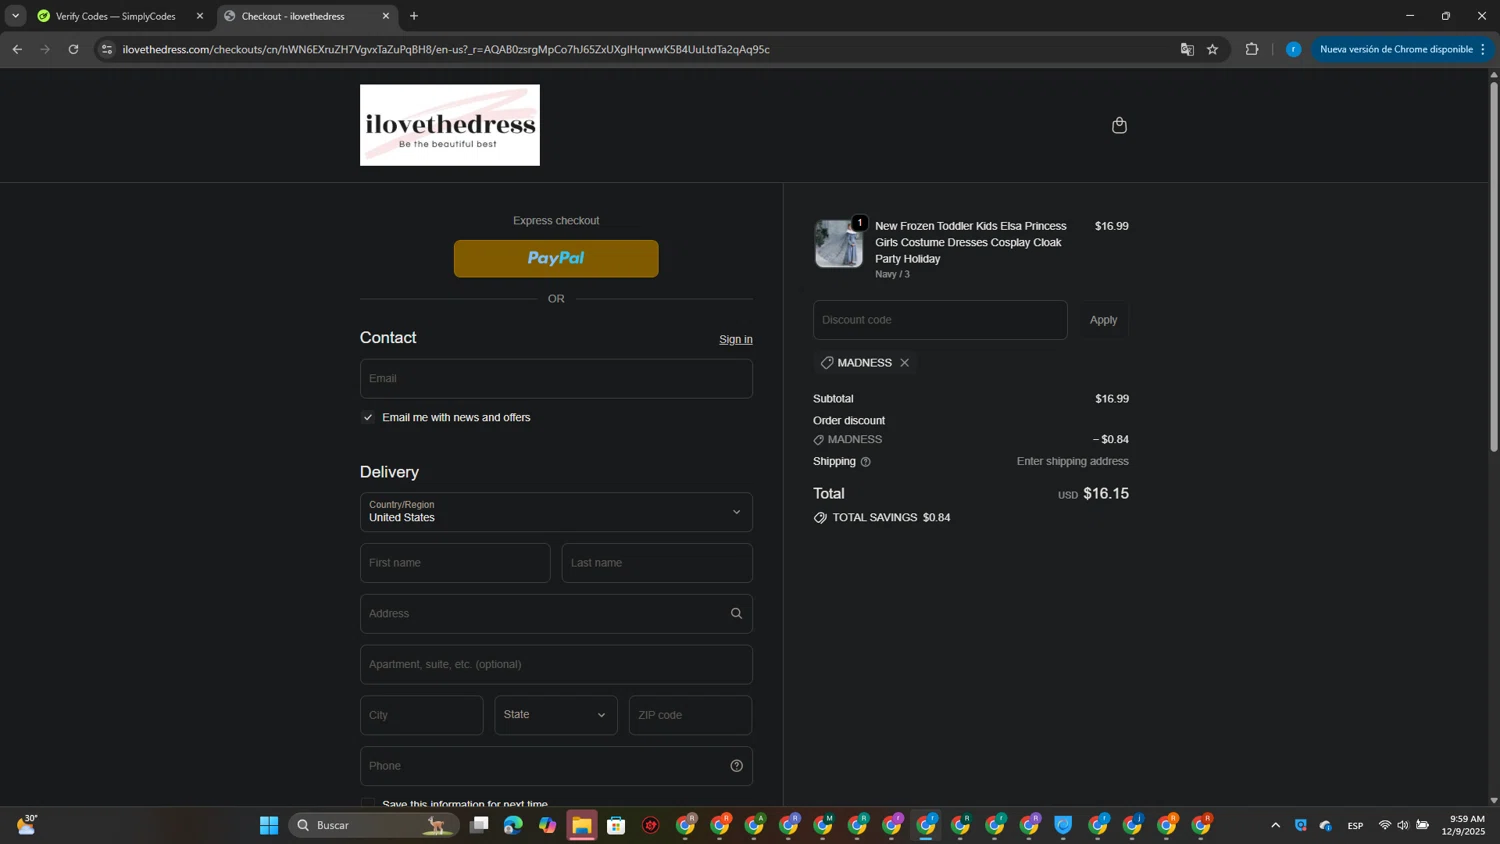Viewport: 1500px width, 844px height.
Task: Click the TOTAL SAVINGS $0.84 text
Action: (x=891, y=518)
